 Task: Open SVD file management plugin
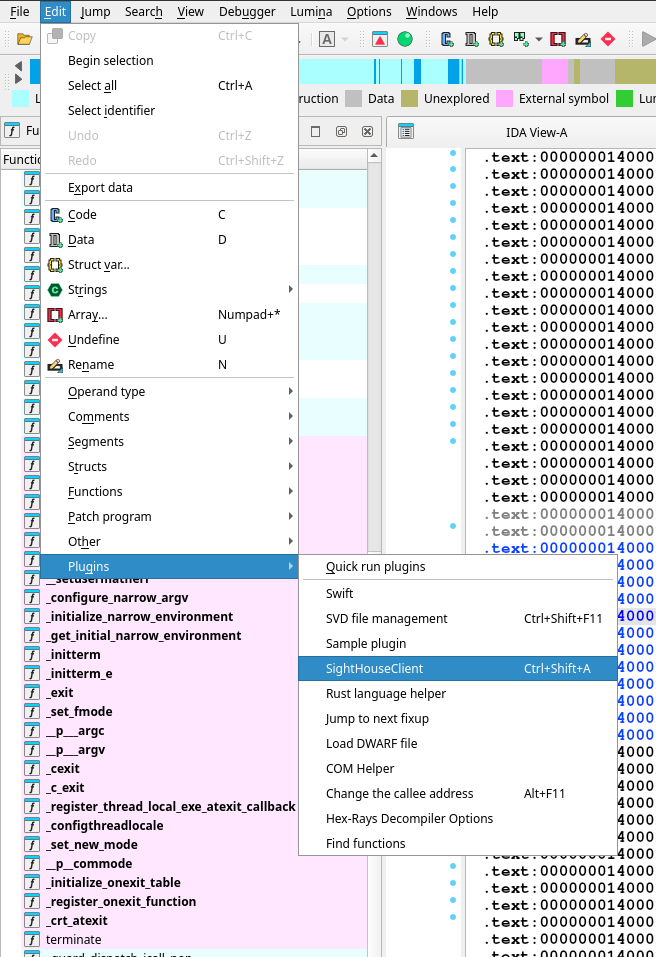pos(458,618)
